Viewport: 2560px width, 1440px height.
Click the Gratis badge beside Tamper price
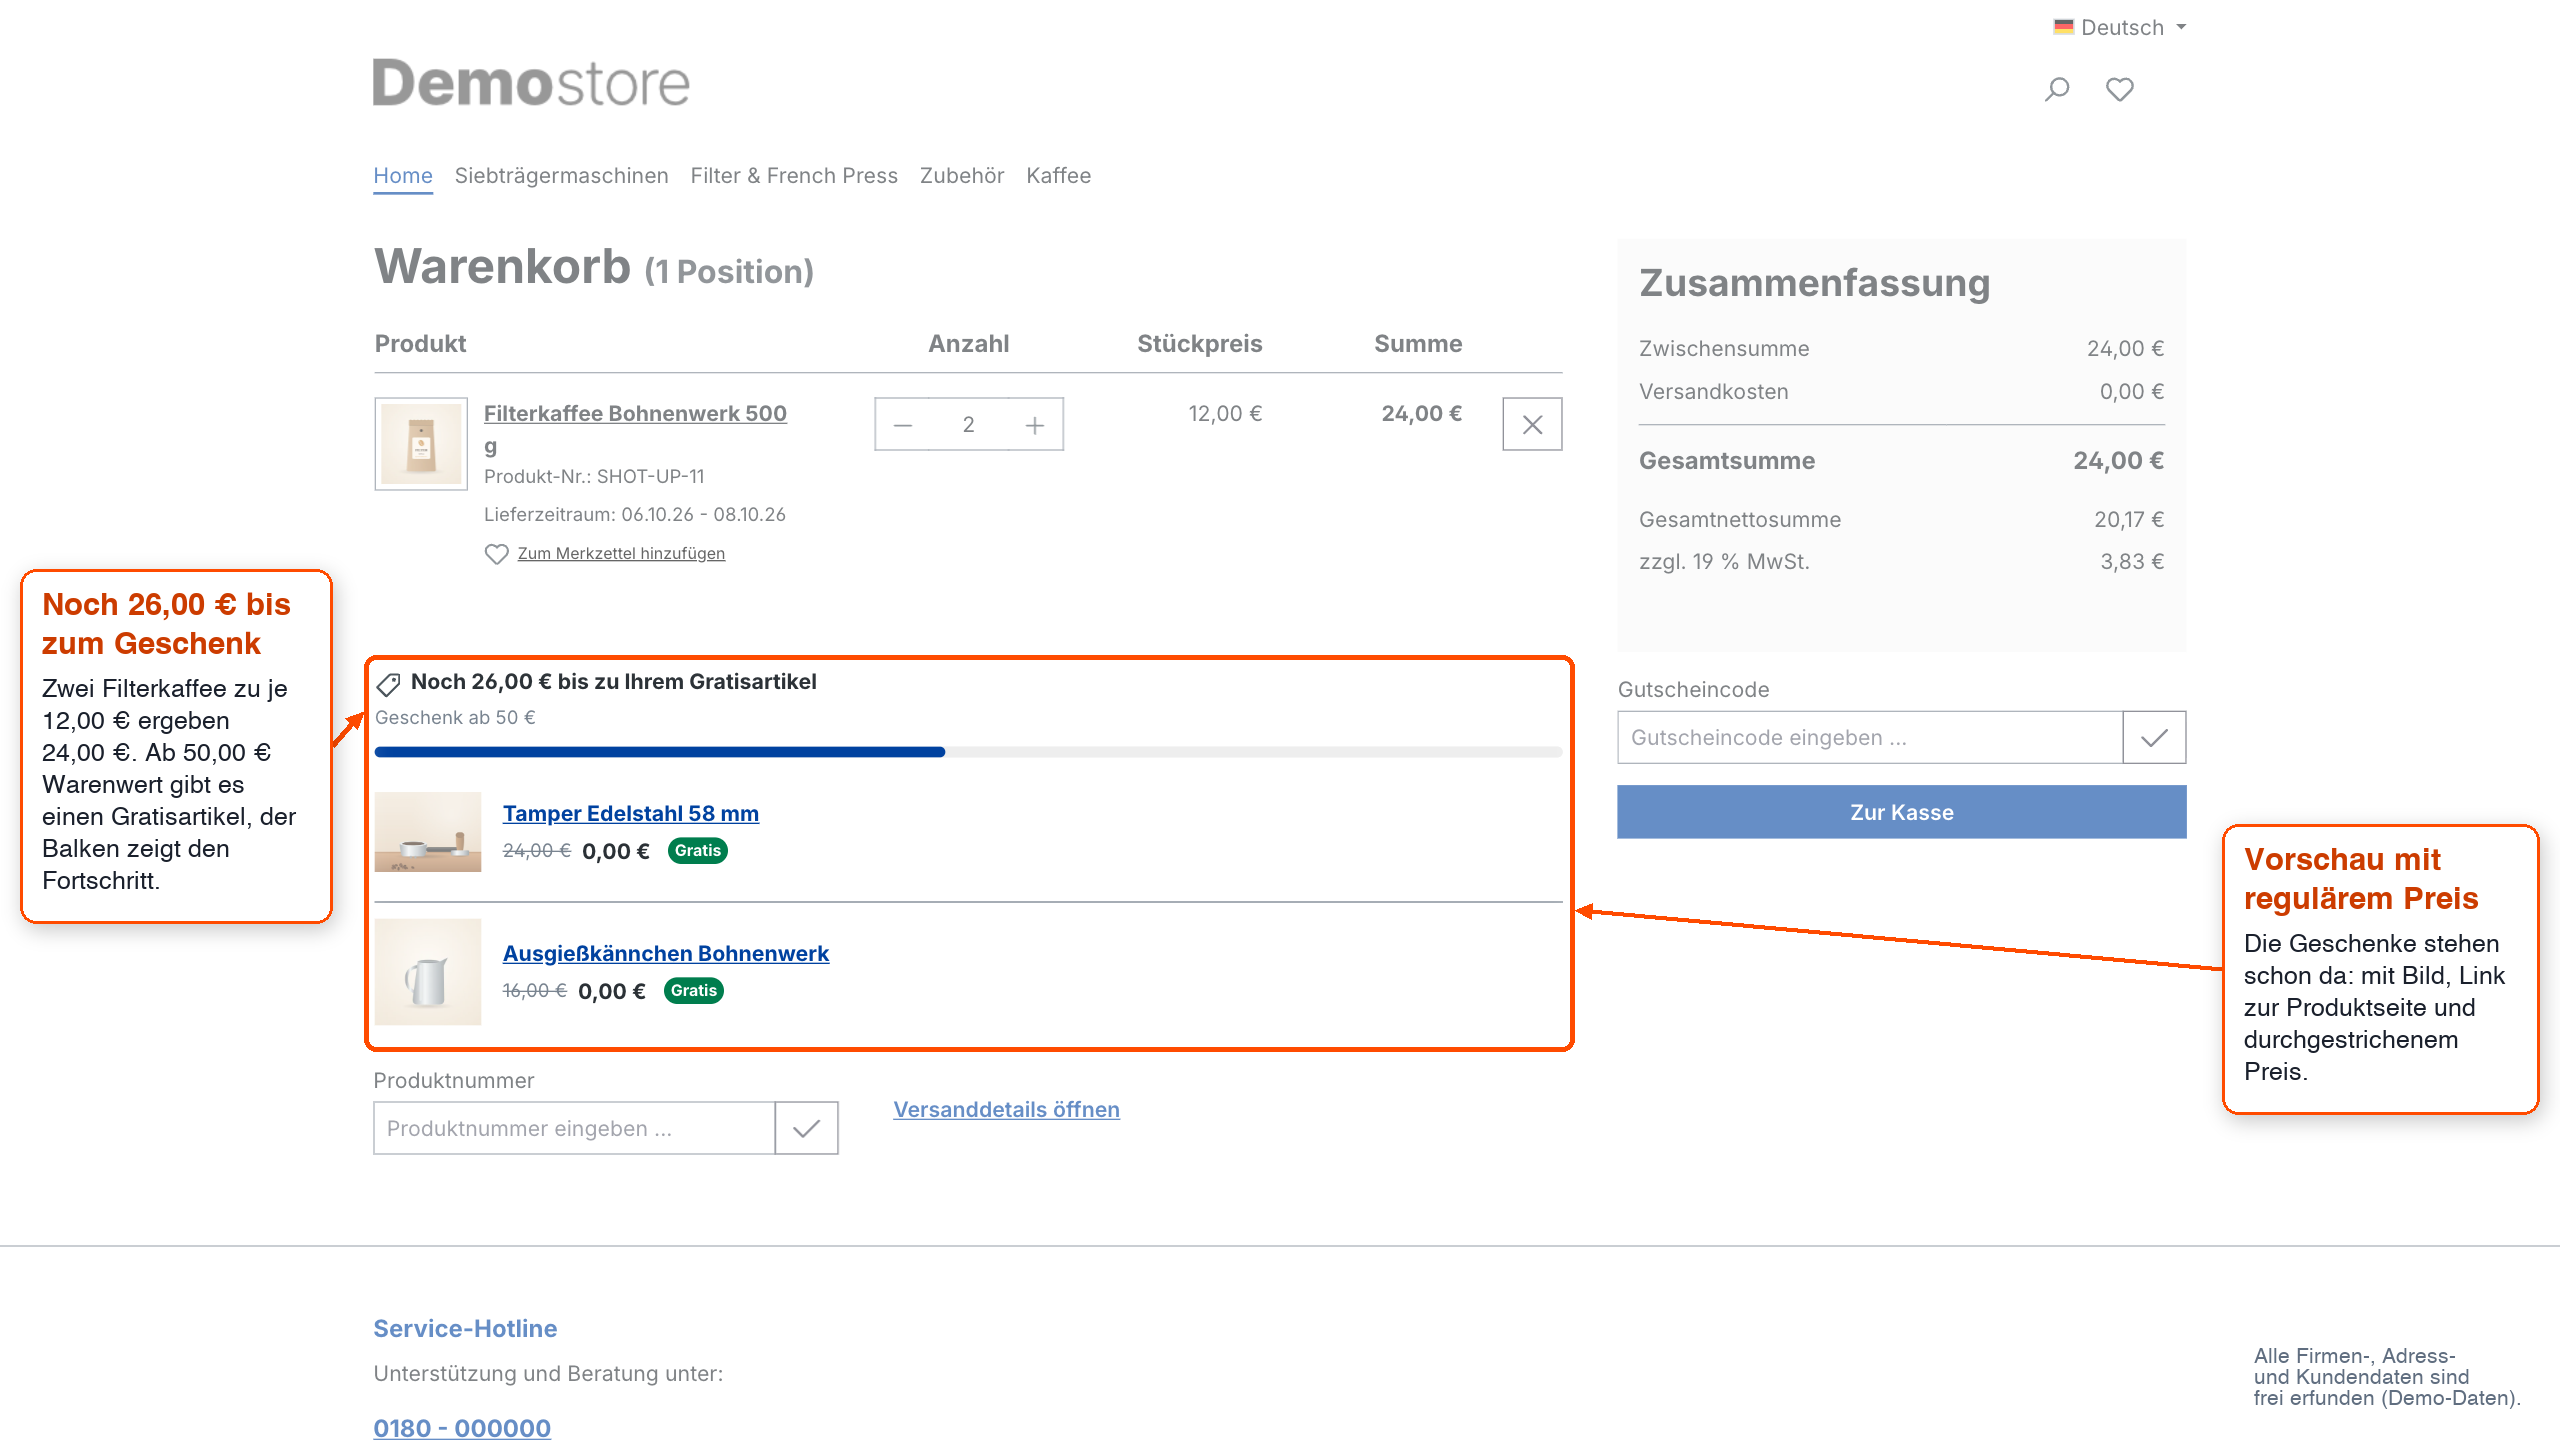[697, 851]
